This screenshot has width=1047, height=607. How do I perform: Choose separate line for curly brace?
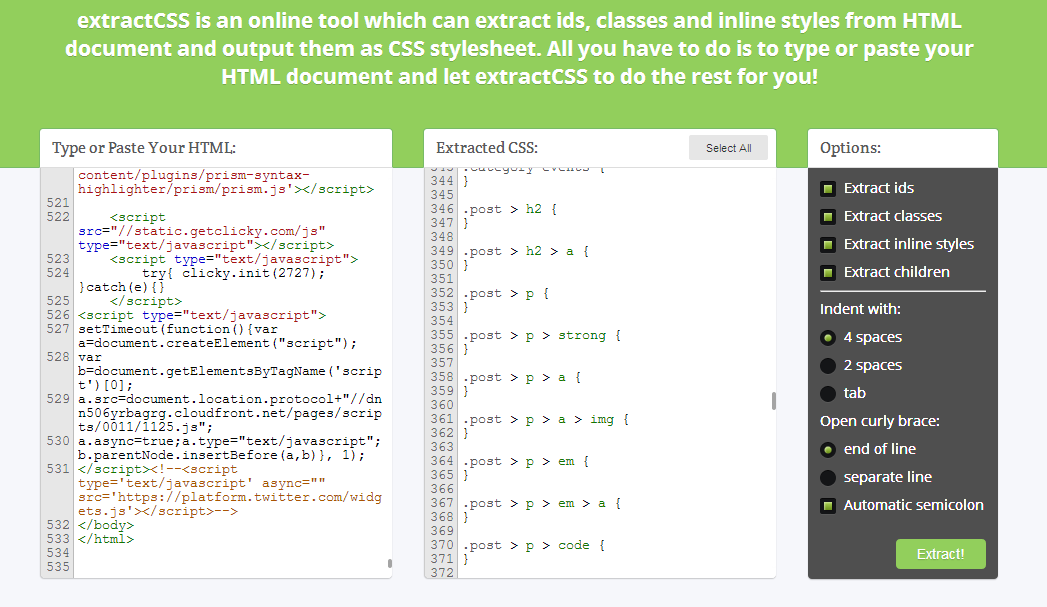click(x=828, y=477)
